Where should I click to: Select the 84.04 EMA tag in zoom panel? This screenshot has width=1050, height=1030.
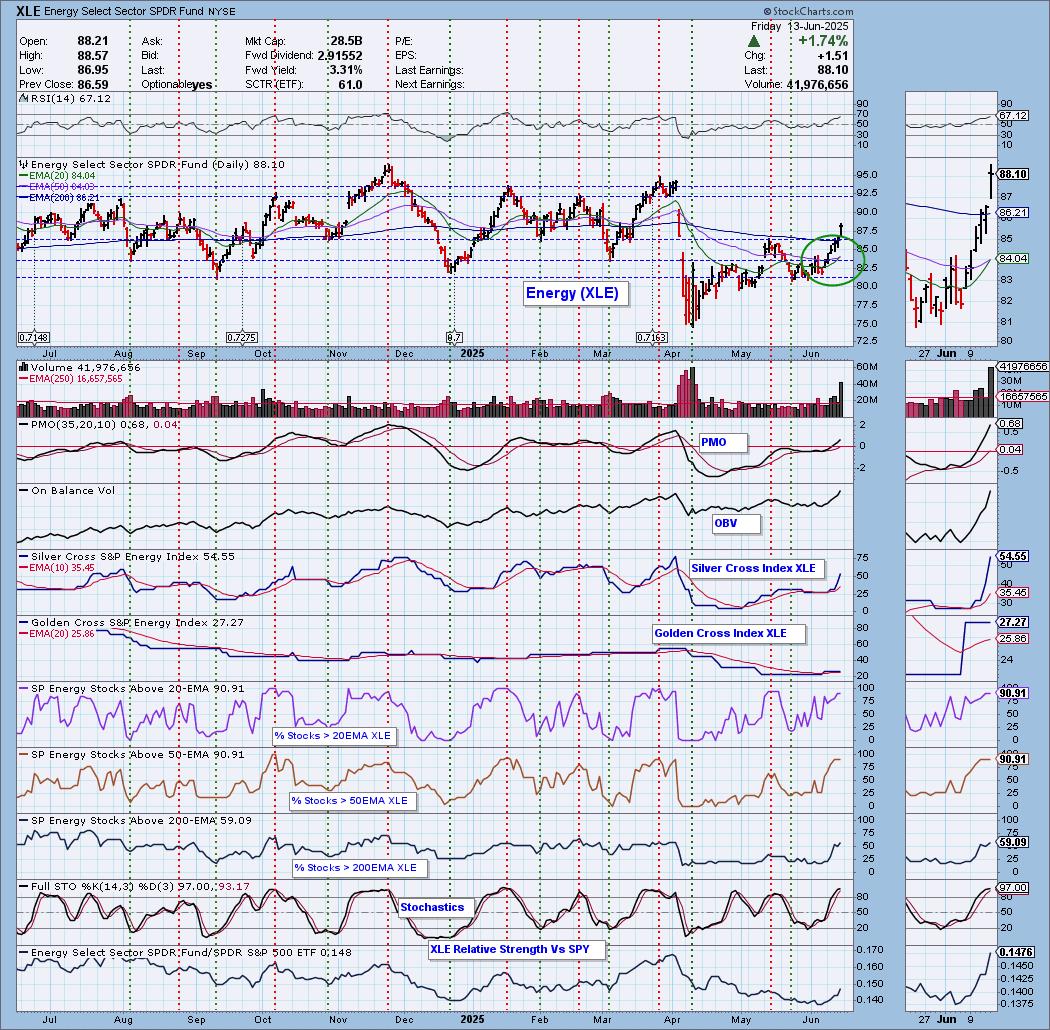(1013, 259)
